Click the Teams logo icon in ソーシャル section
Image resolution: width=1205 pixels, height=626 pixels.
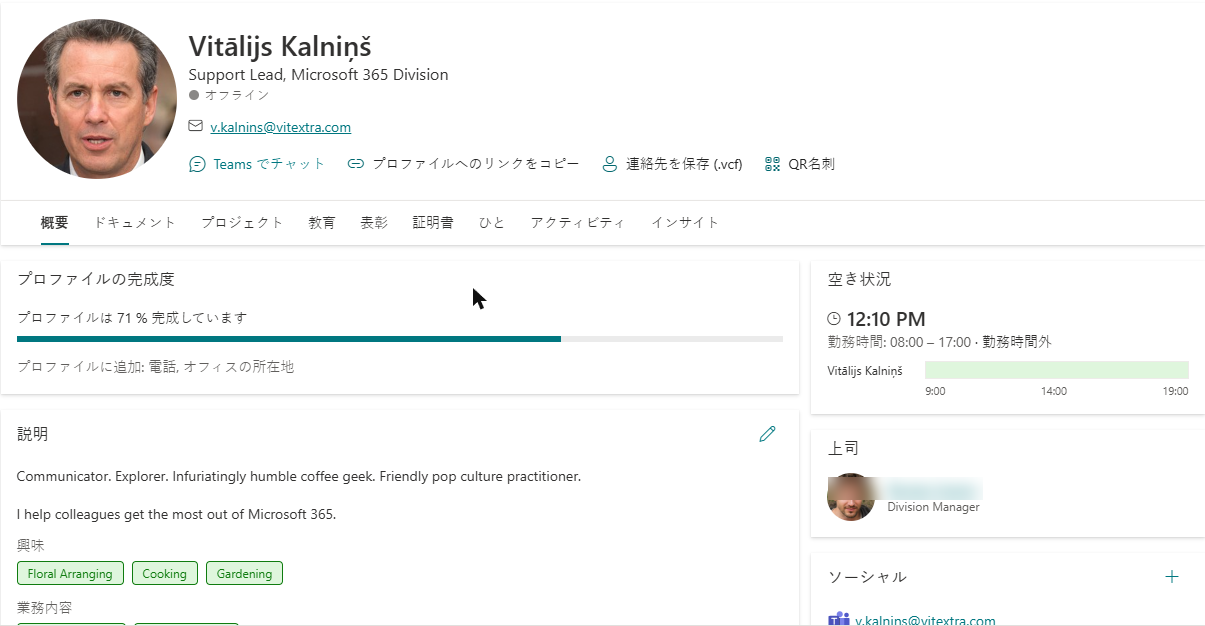coord(838,620)
